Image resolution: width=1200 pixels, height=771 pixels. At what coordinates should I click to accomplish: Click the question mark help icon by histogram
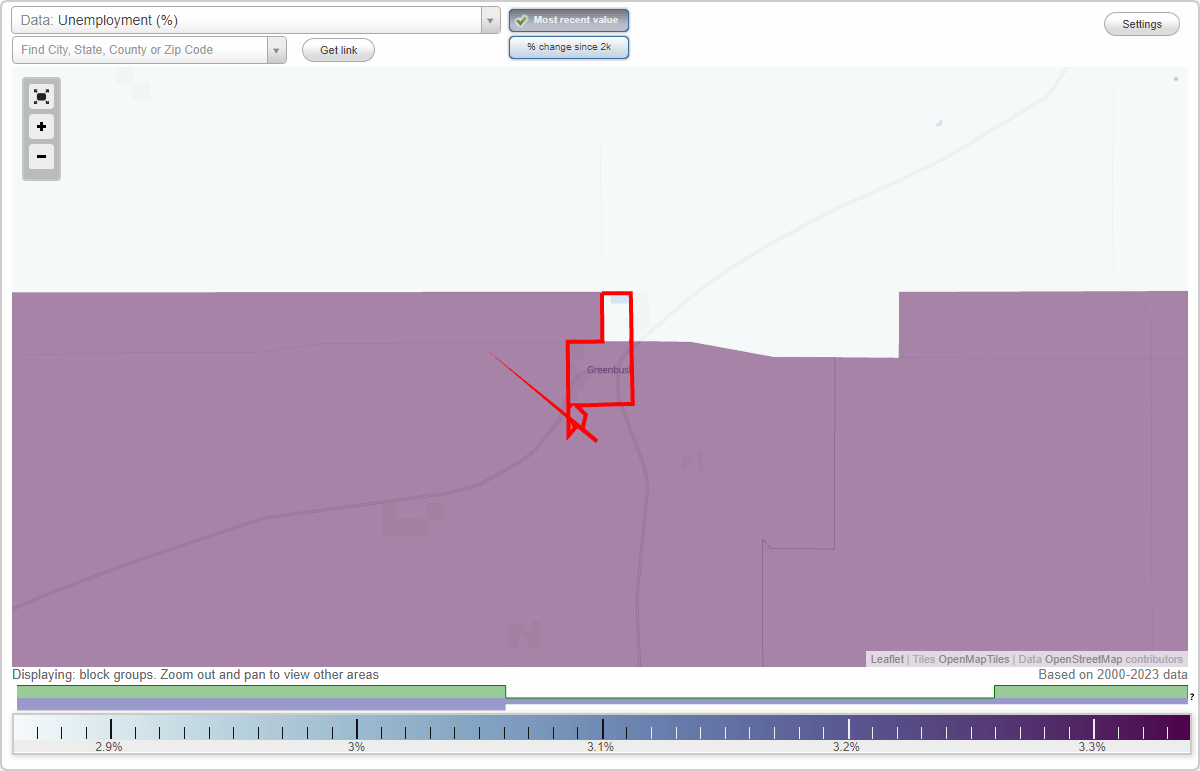tap(1192, 697)
